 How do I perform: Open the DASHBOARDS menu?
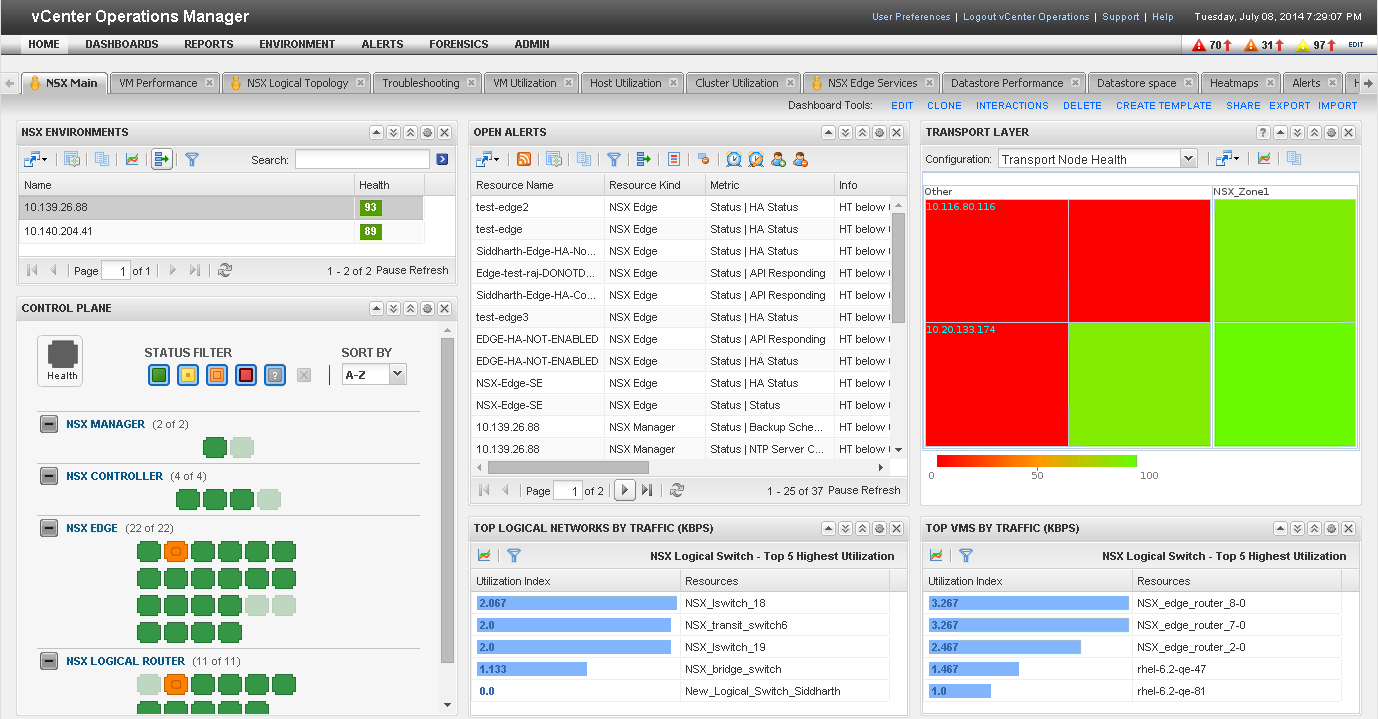coord(121,44)
